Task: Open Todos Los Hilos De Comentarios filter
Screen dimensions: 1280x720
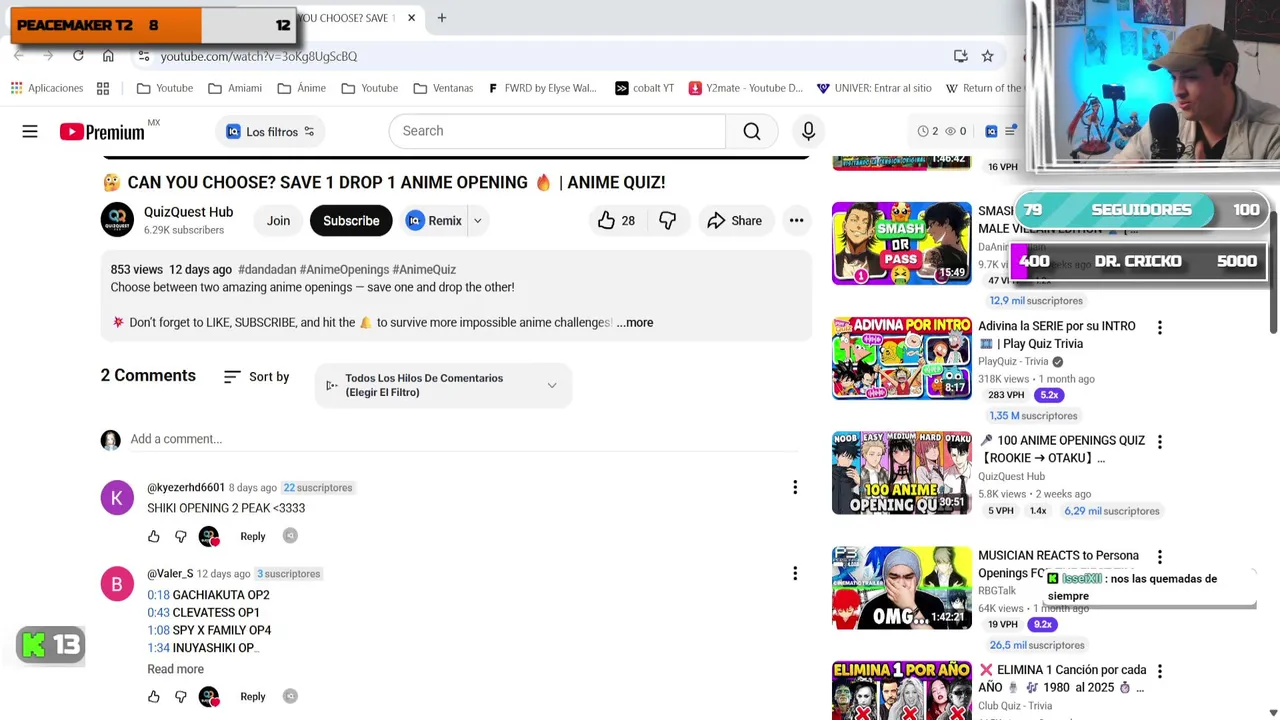Action: pos(443,385)
